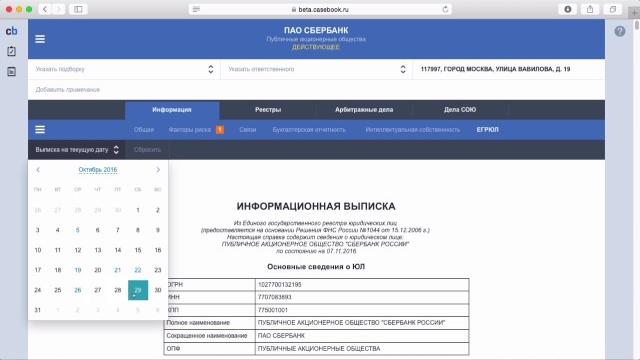Click the 775001001 table cell

click(x=362, y=310)
